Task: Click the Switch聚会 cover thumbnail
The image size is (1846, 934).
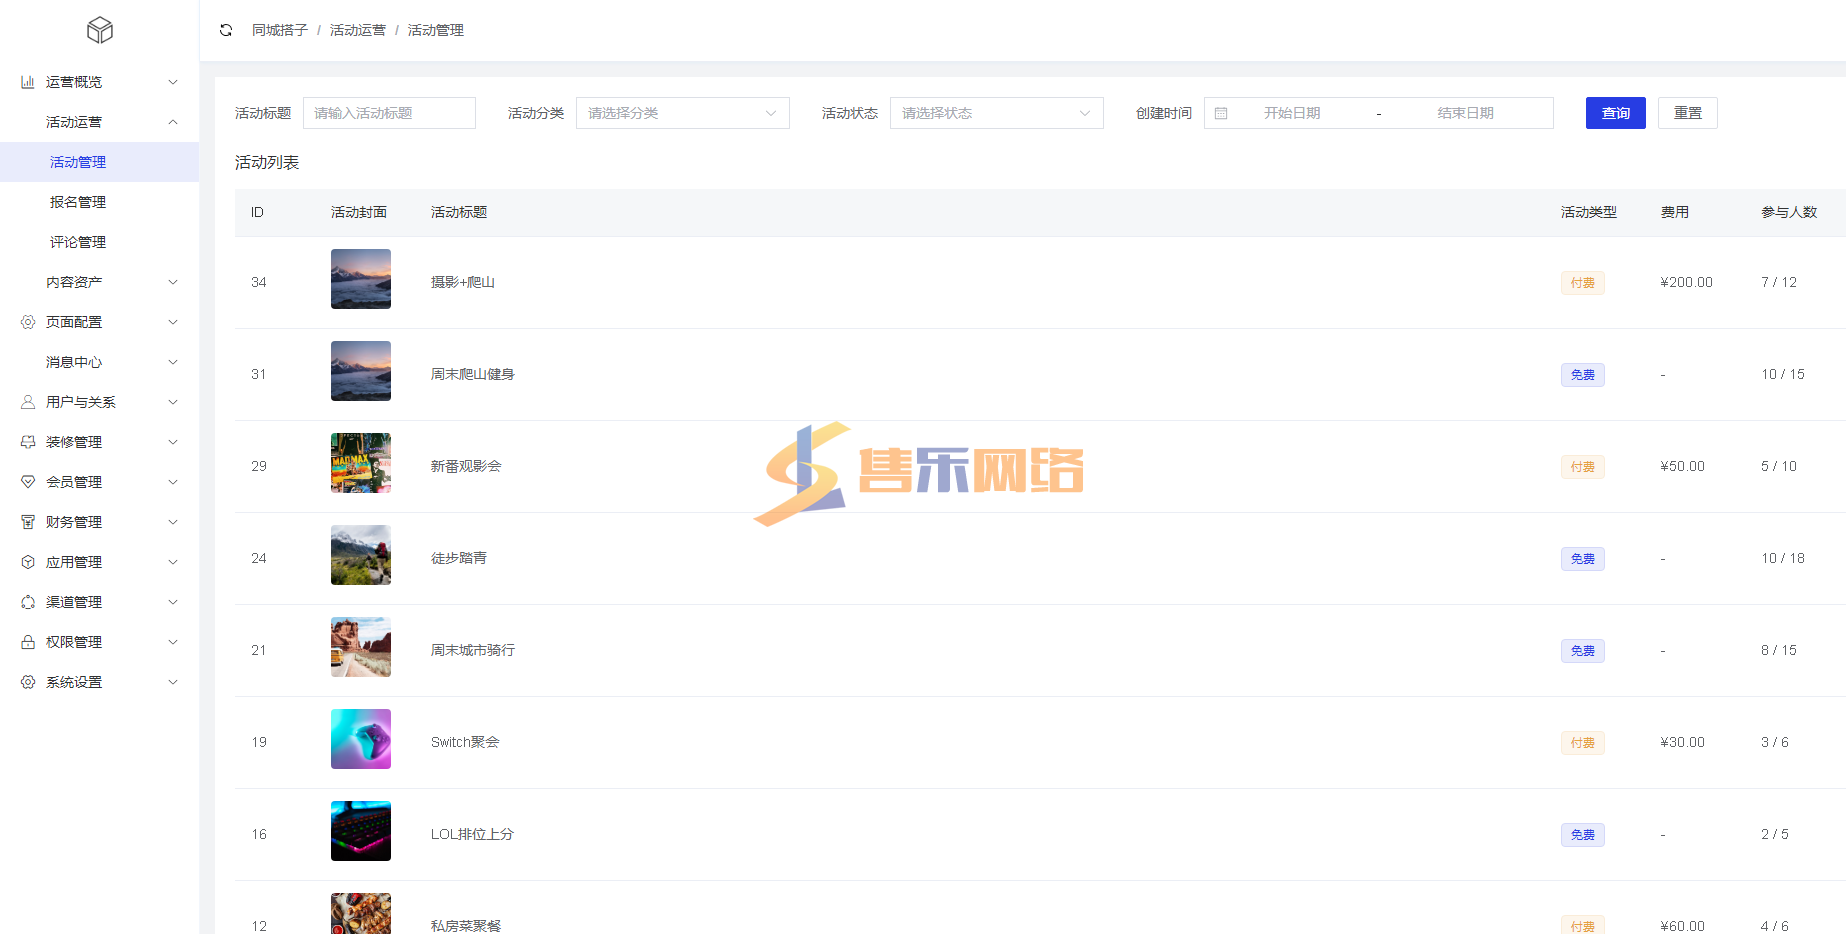Action: [361, 739]
